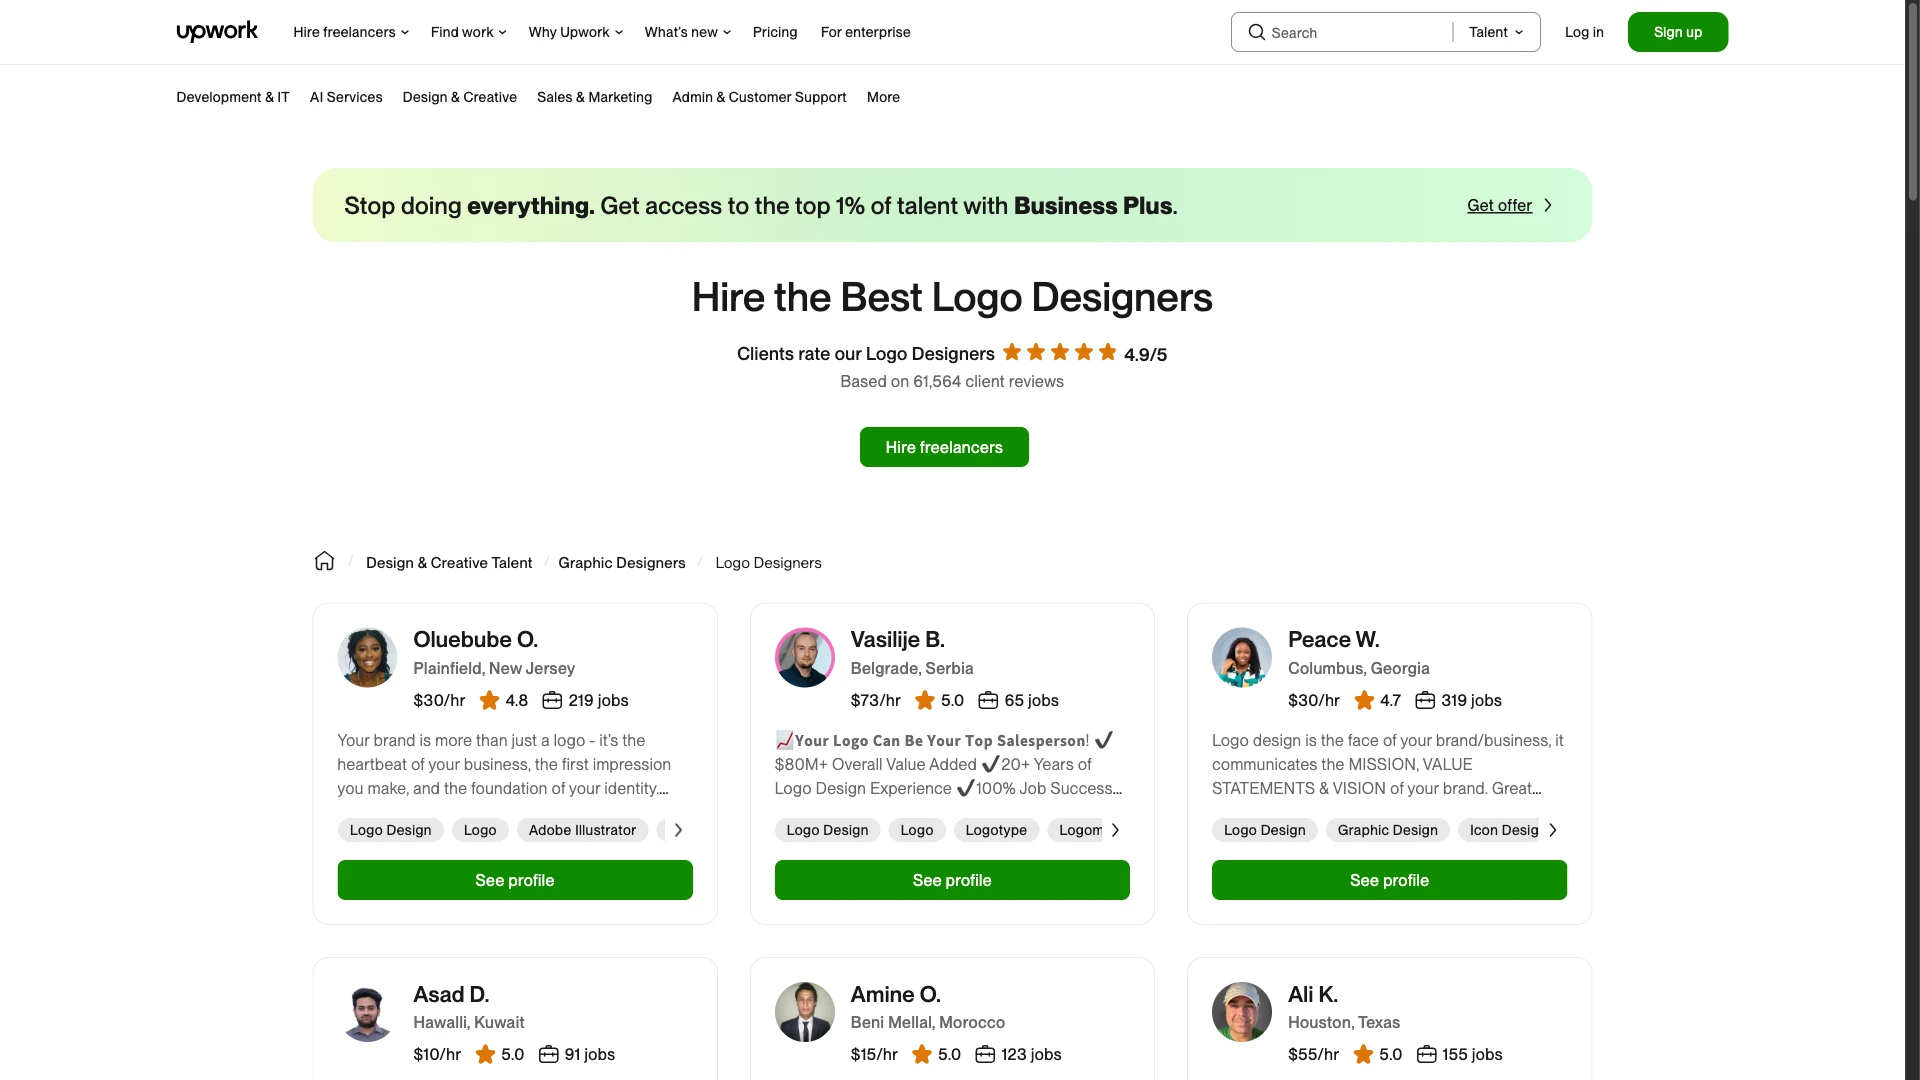The height and width of the screenshot is (1080, 1920).
Task: Switch to the AI Services category
Action: tap(345, 97)
